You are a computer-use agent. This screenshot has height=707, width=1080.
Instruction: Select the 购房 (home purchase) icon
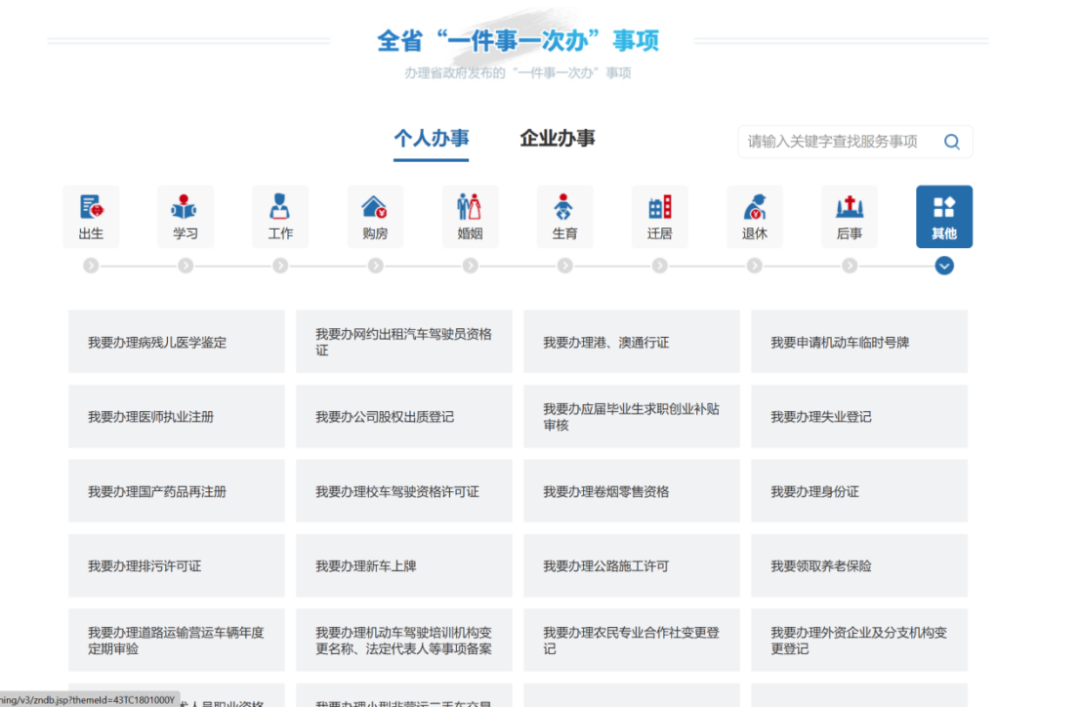pyautogui.click(x=375, y=216)
